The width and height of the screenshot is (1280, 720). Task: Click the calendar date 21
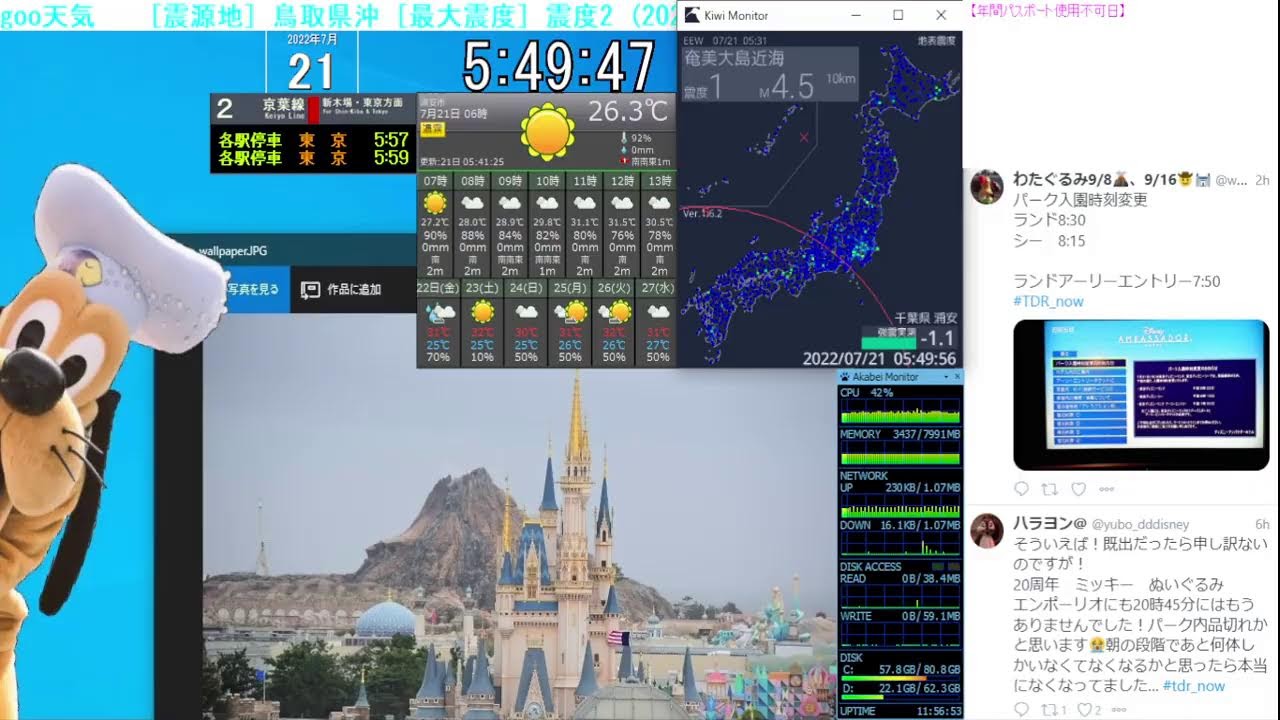[310, 71]
